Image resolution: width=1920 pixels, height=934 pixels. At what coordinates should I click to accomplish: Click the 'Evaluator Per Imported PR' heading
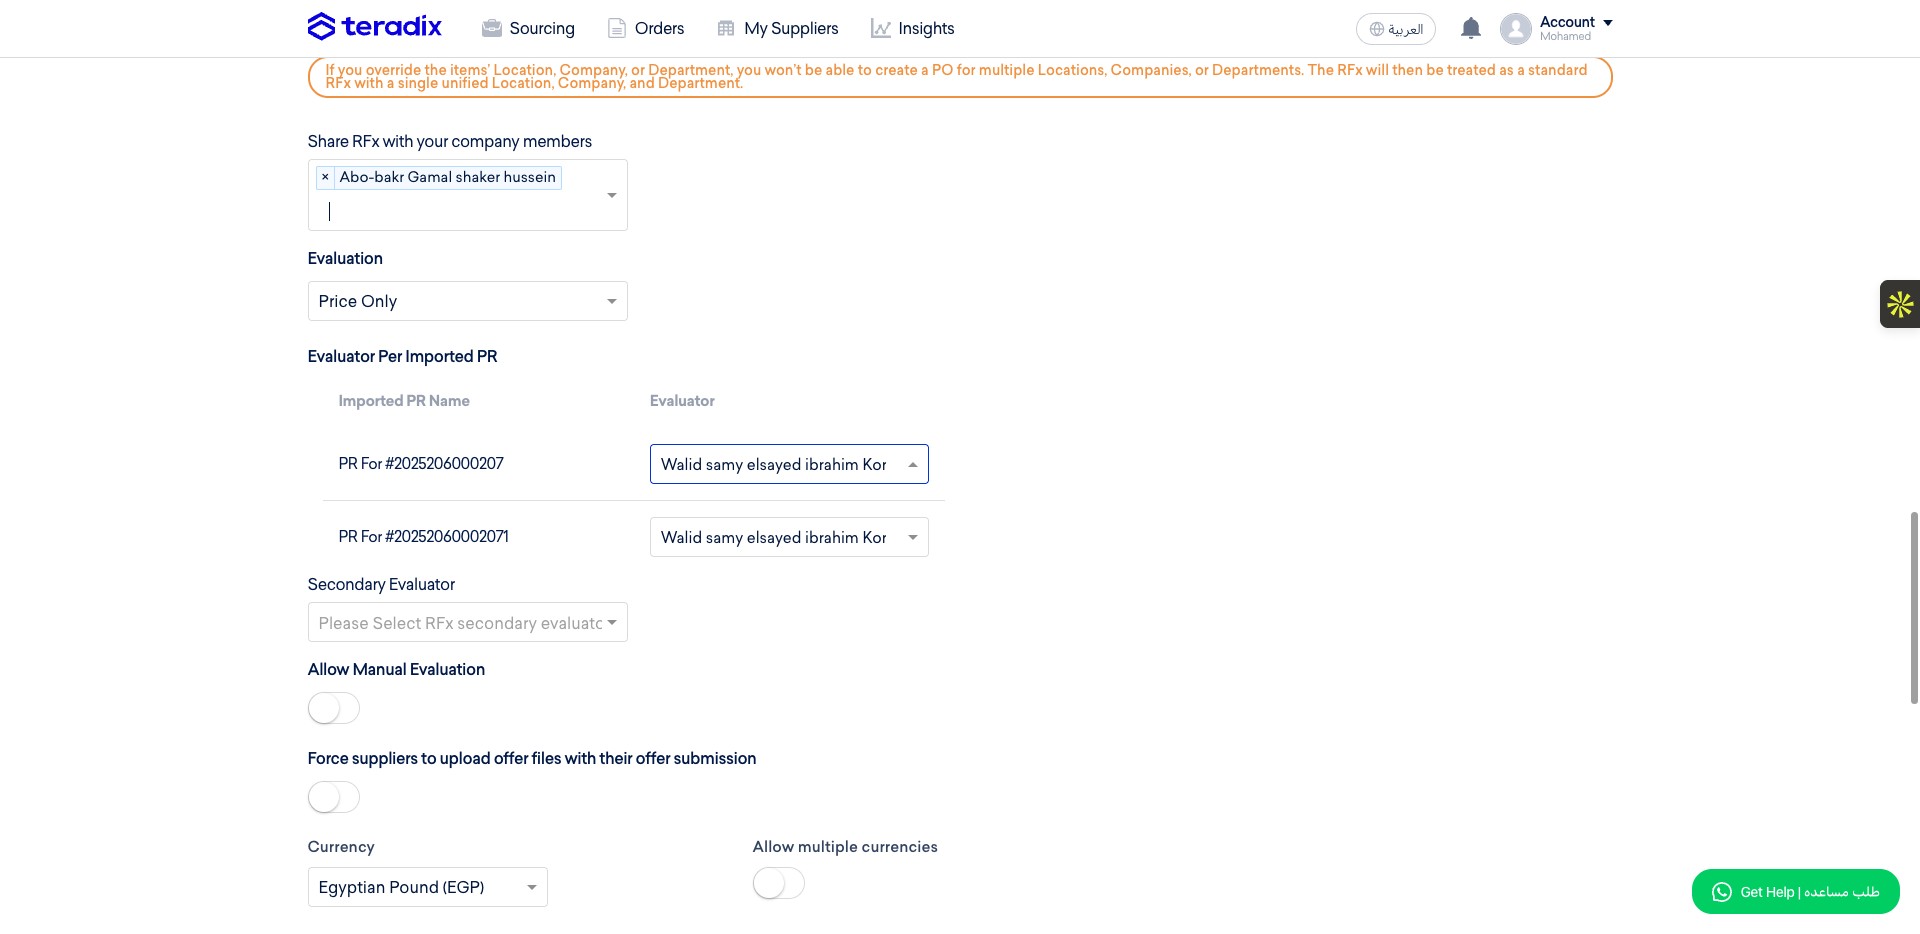tap(402, 356)
